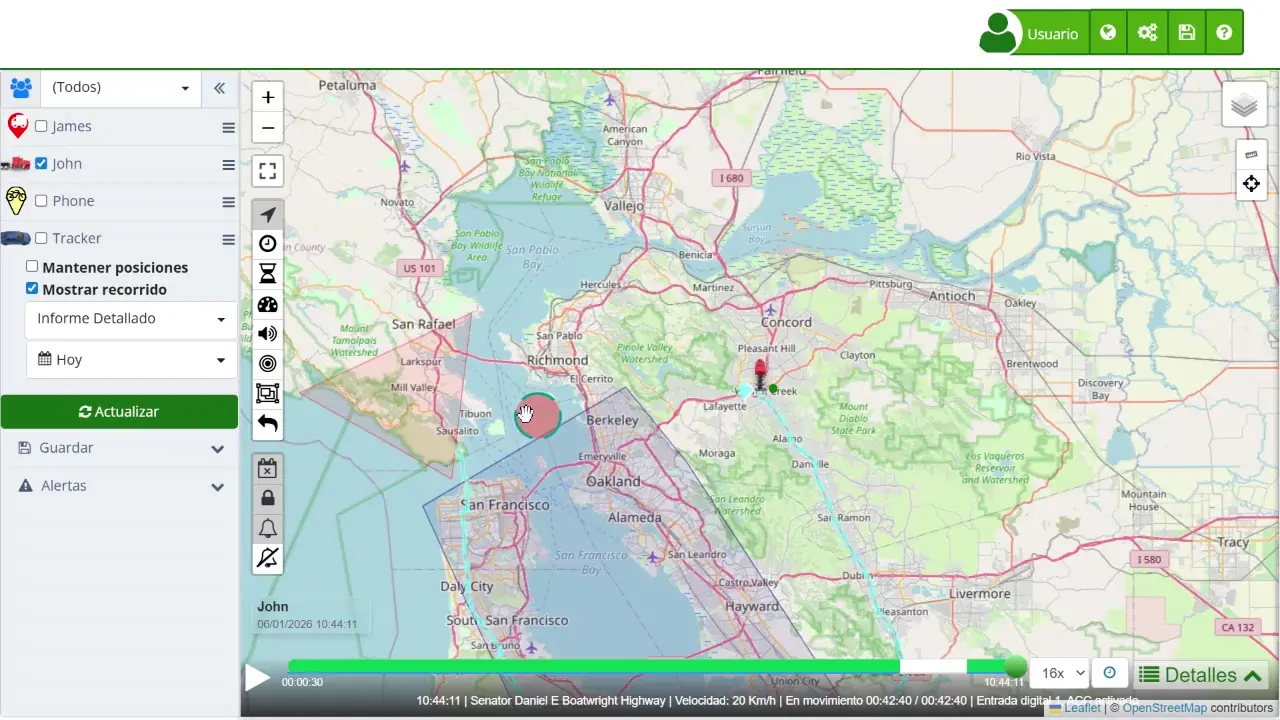Open the Detalles panel button

coord(1200,675)
